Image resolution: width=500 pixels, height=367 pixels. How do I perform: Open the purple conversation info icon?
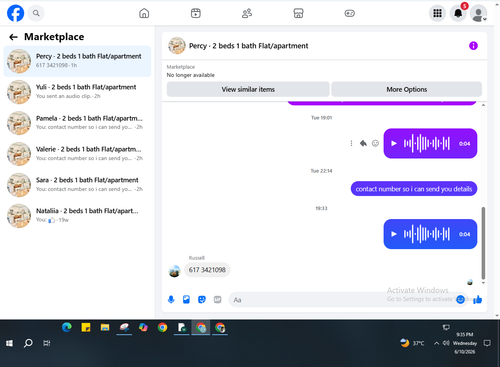point(473,46)
